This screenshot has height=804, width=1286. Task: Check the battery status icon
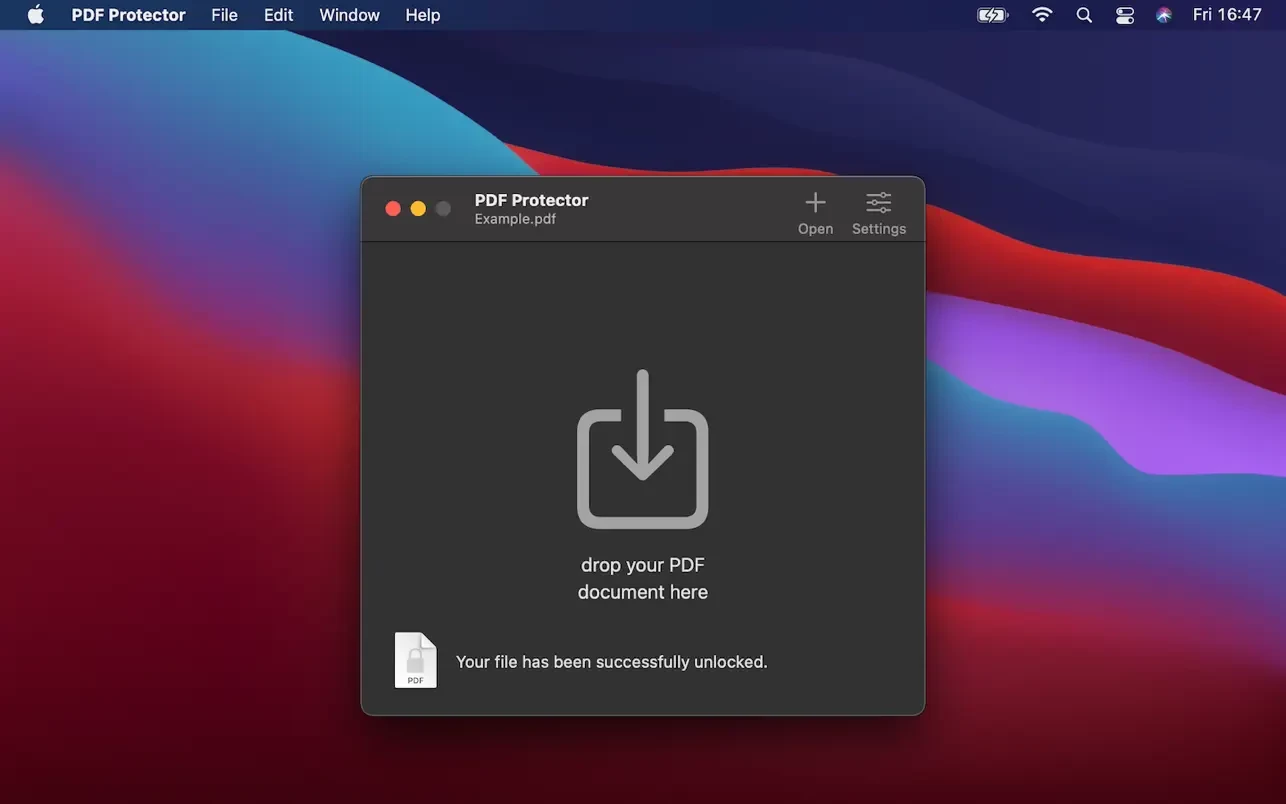tap(992, 15)
